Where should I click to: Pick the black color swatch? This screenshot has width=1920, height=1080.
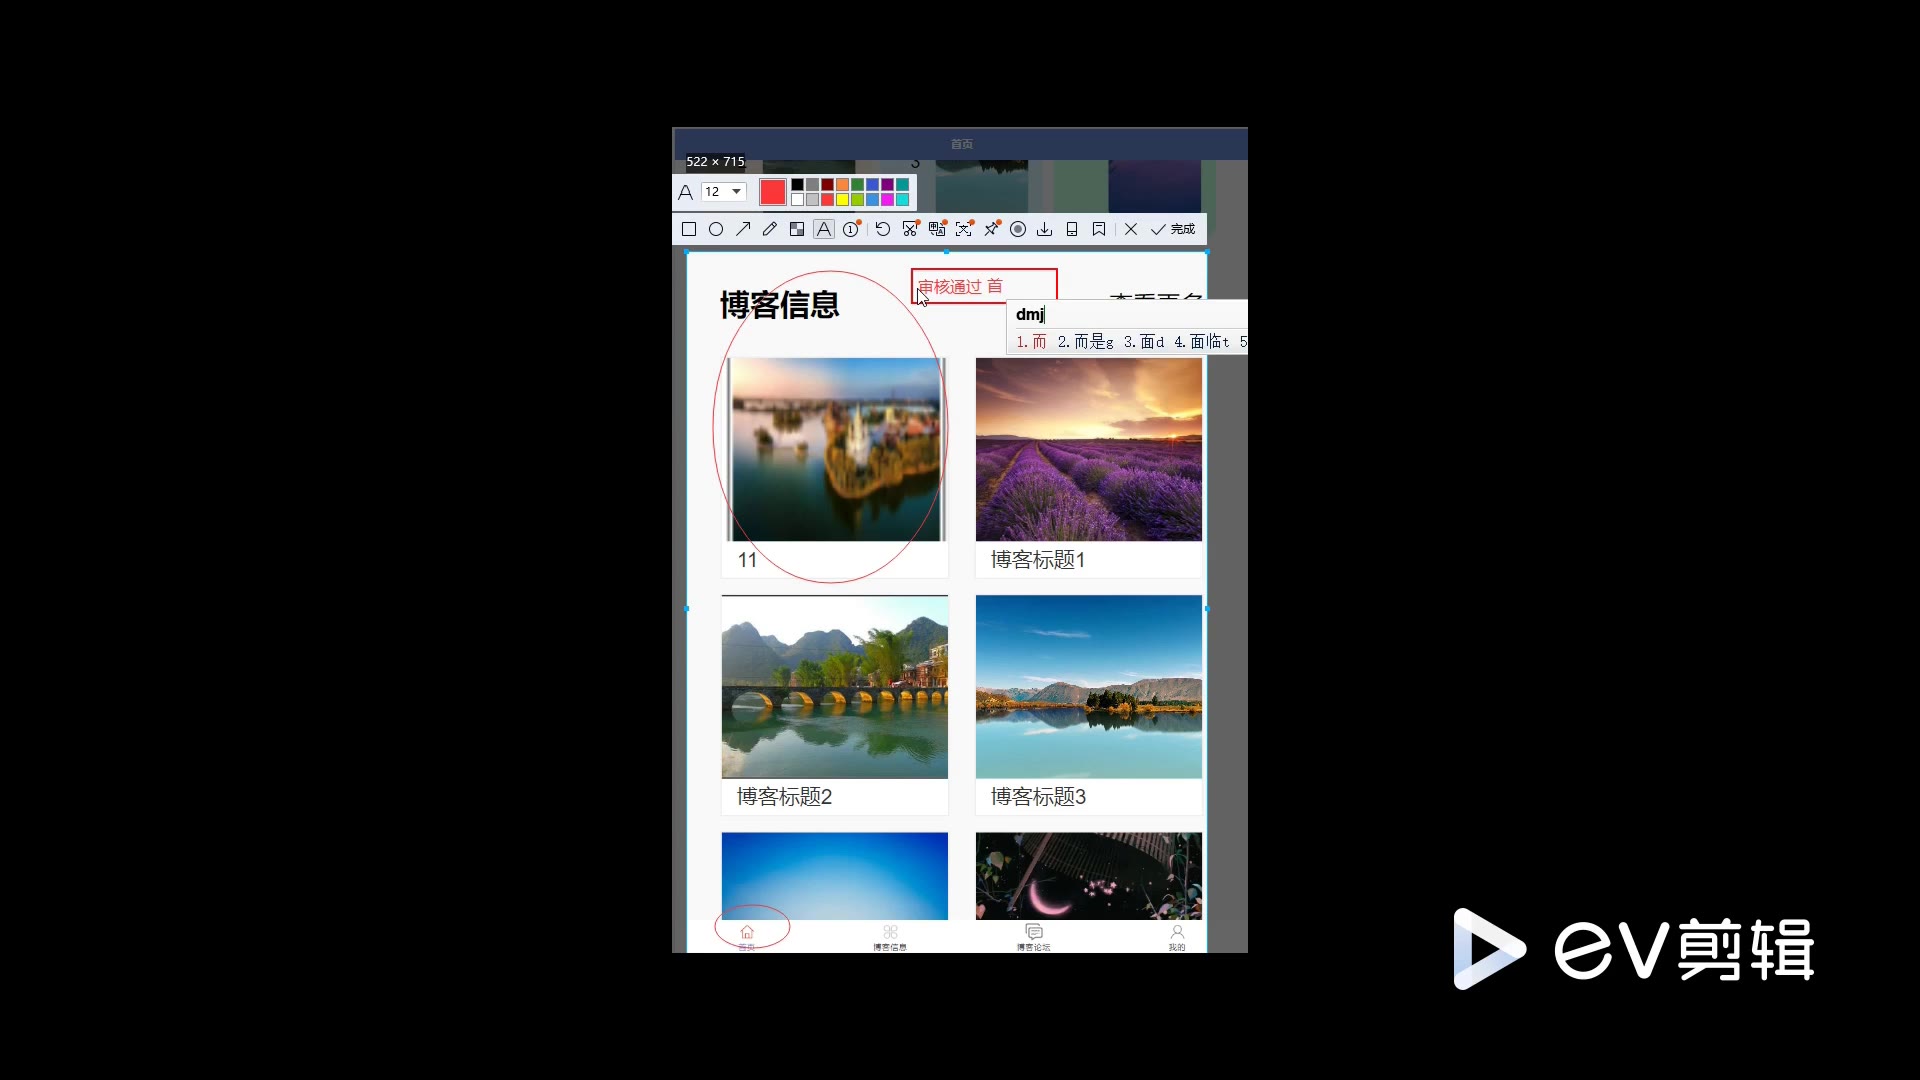point(797,184)
